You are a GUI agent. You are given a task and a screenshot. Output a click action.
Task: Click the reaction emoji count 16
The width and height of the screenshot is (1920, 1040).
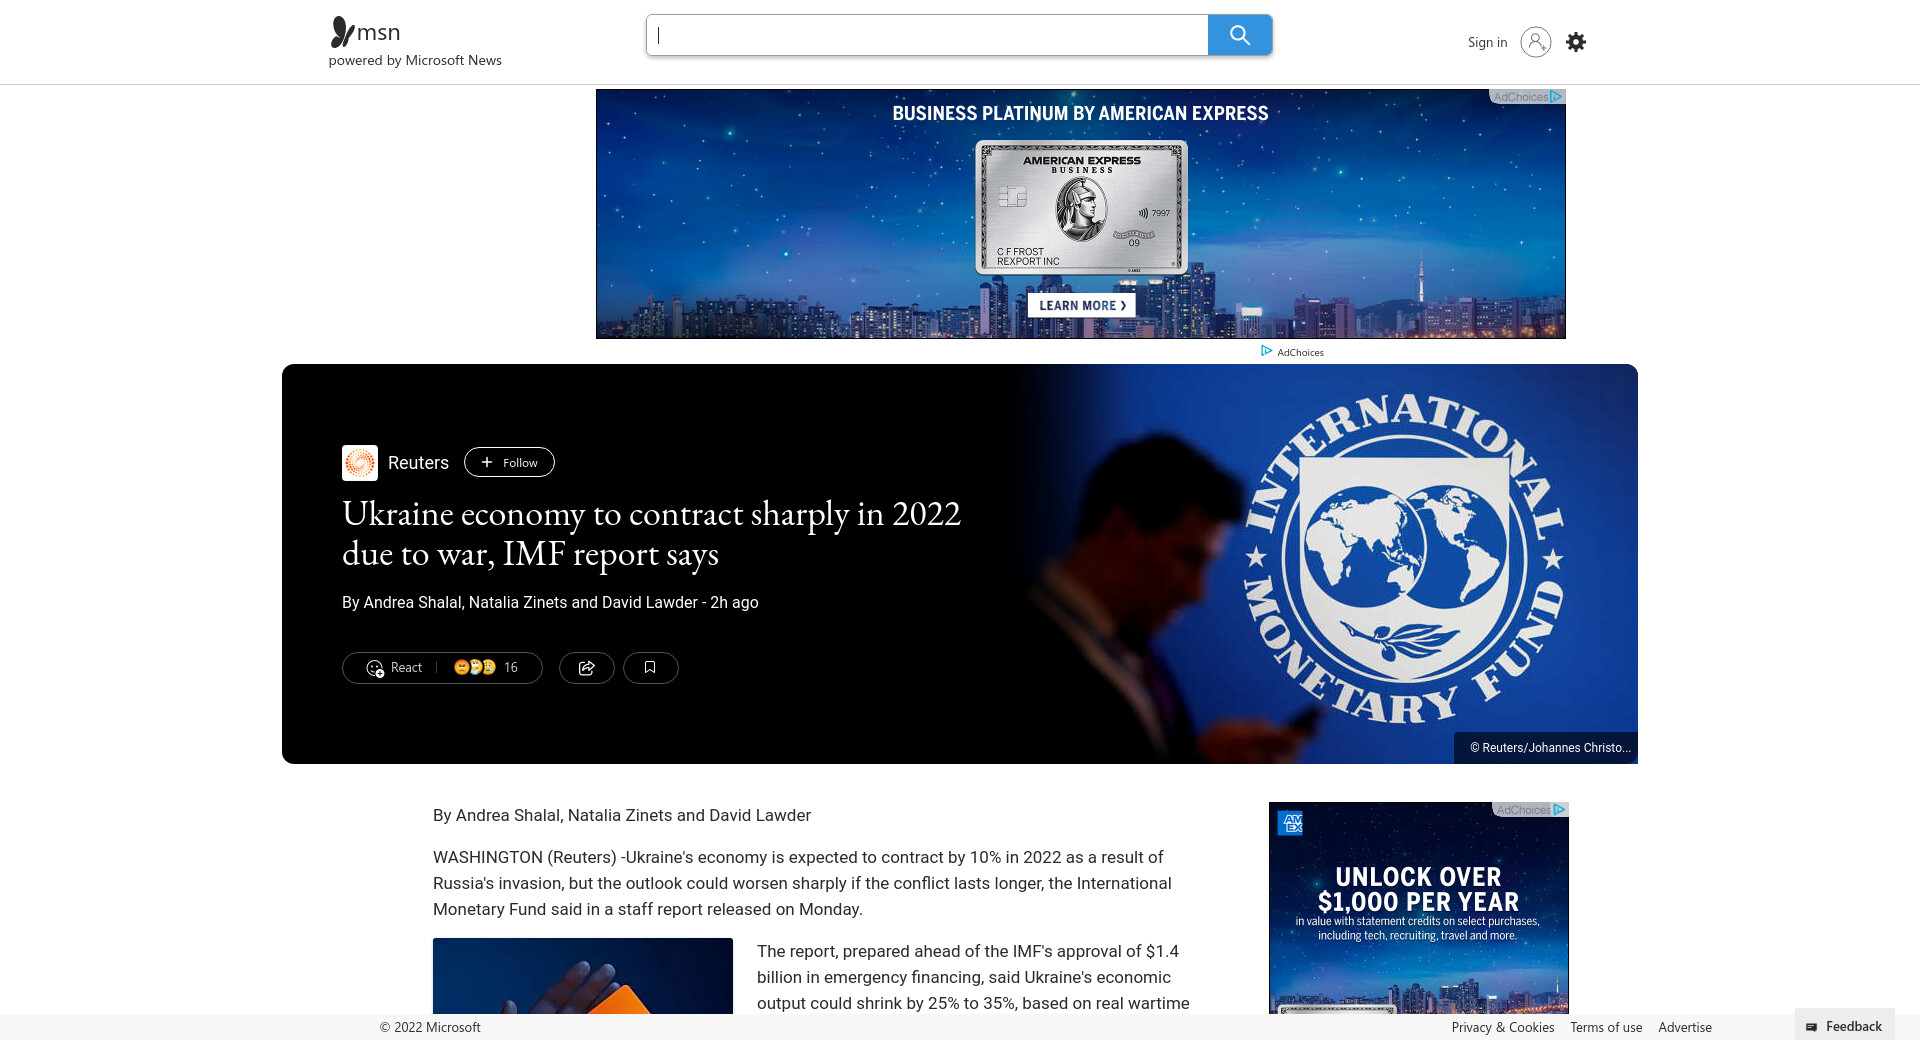point(486,668)
